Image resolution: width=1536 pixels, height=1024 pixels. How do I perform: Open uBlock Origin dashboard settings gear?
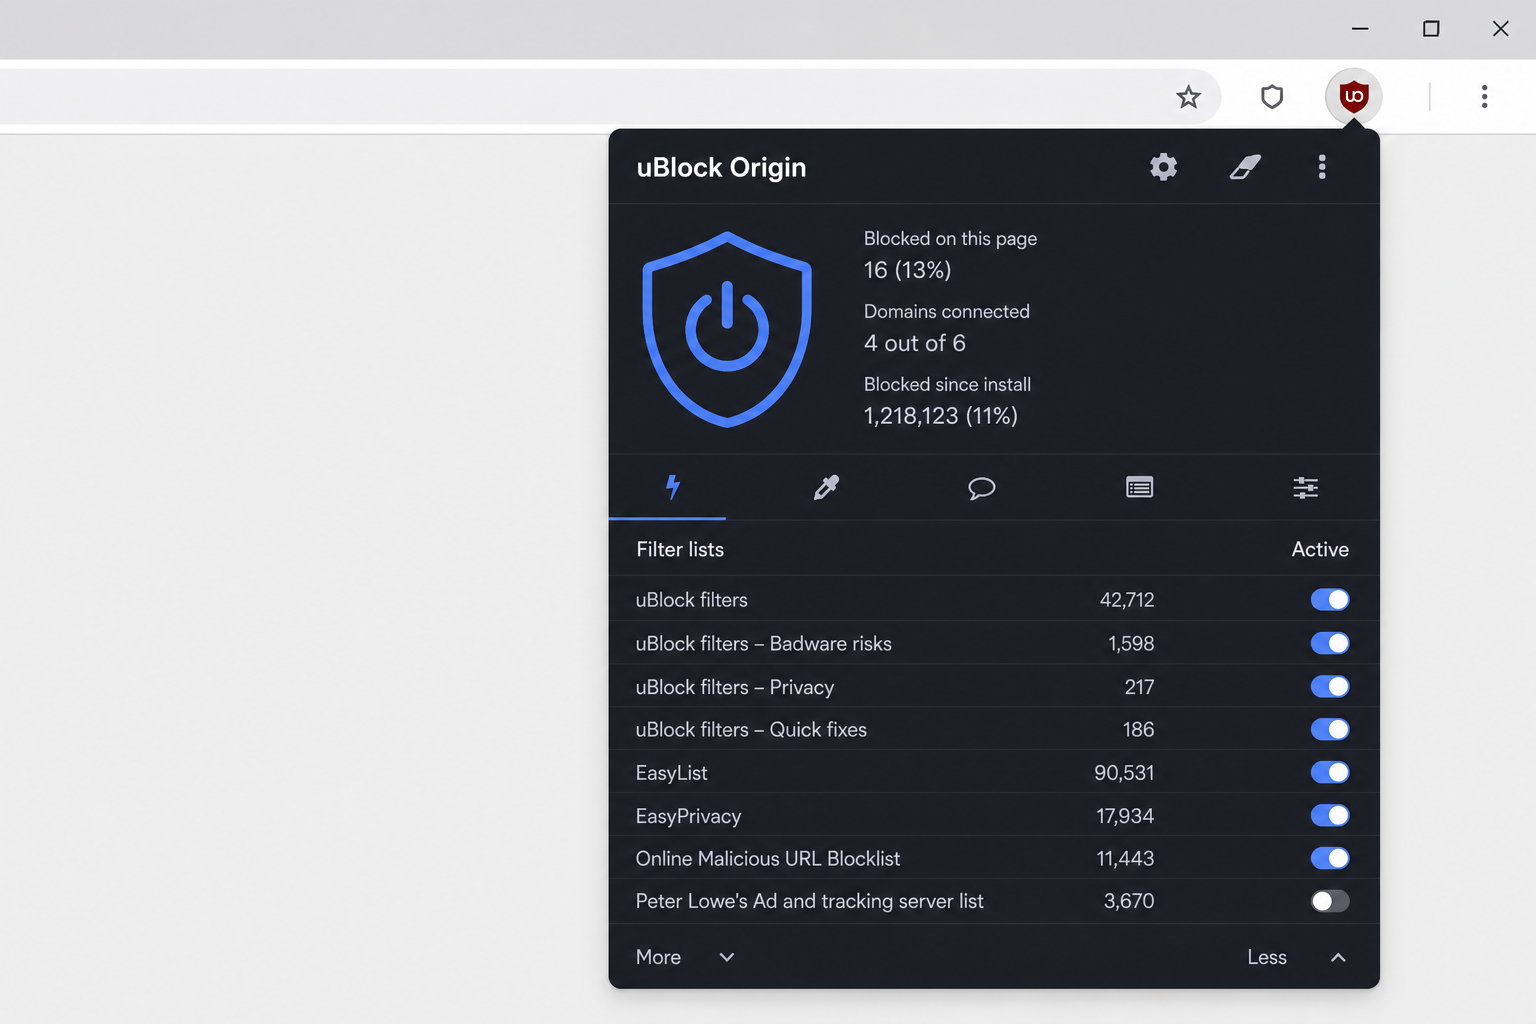[1163, 167]
